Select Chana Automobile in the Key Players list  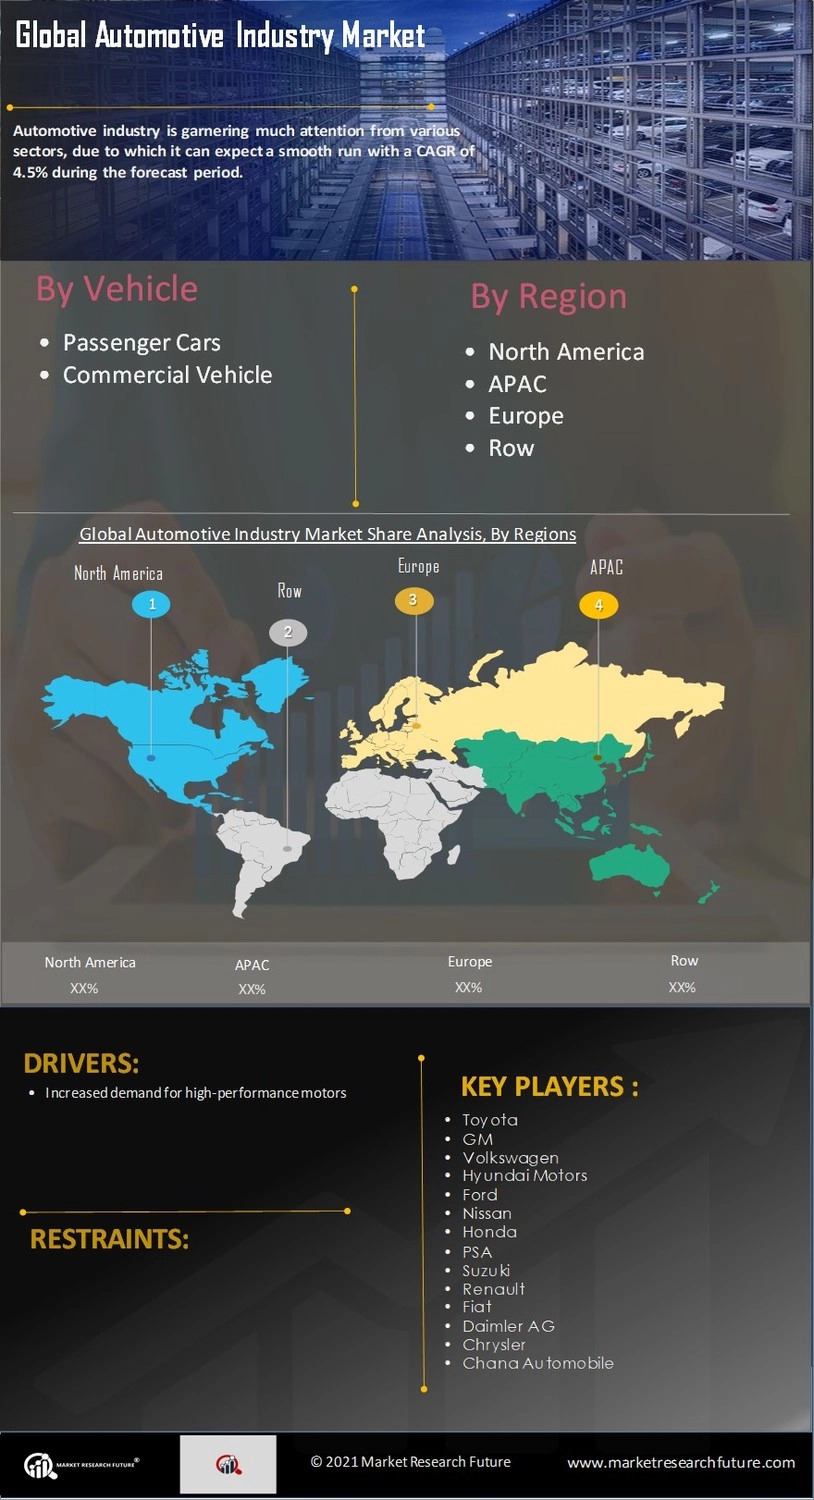(537, 1363)
